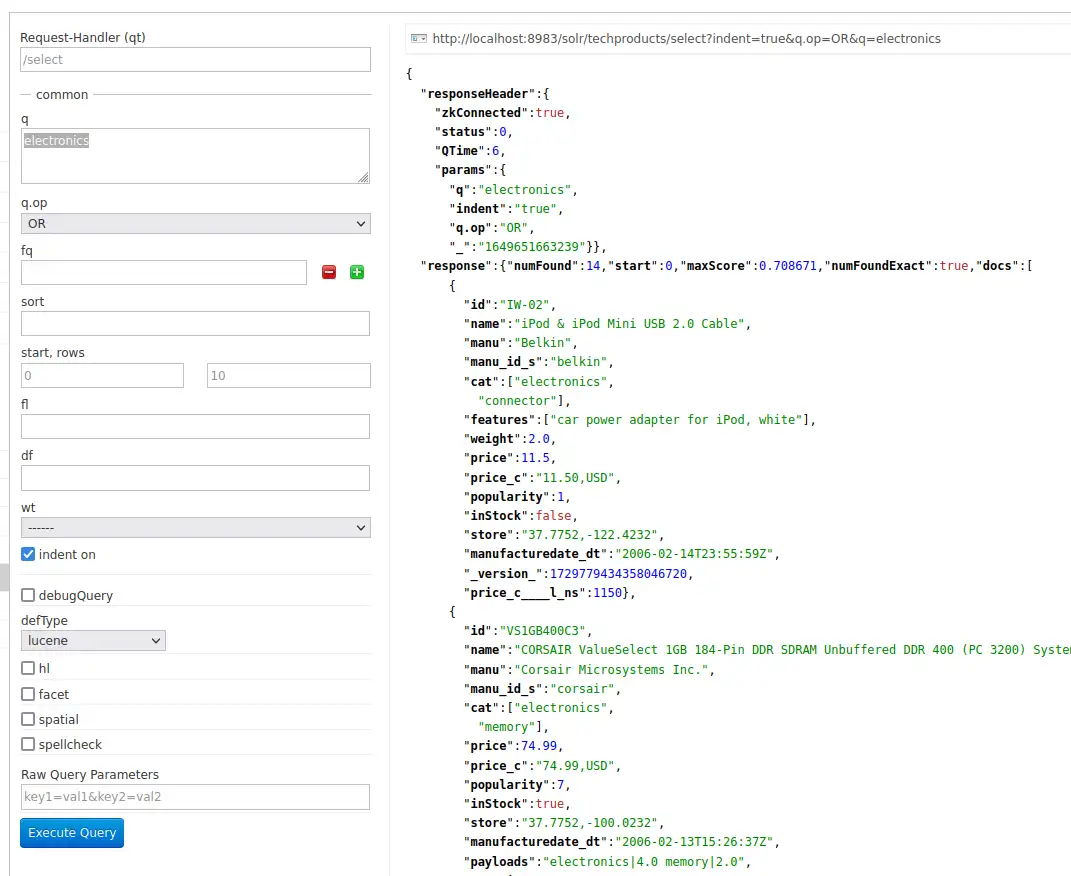Click the manufacturedate_dt "2006-02-13T15:26:37Z"

tap(694, 841)
